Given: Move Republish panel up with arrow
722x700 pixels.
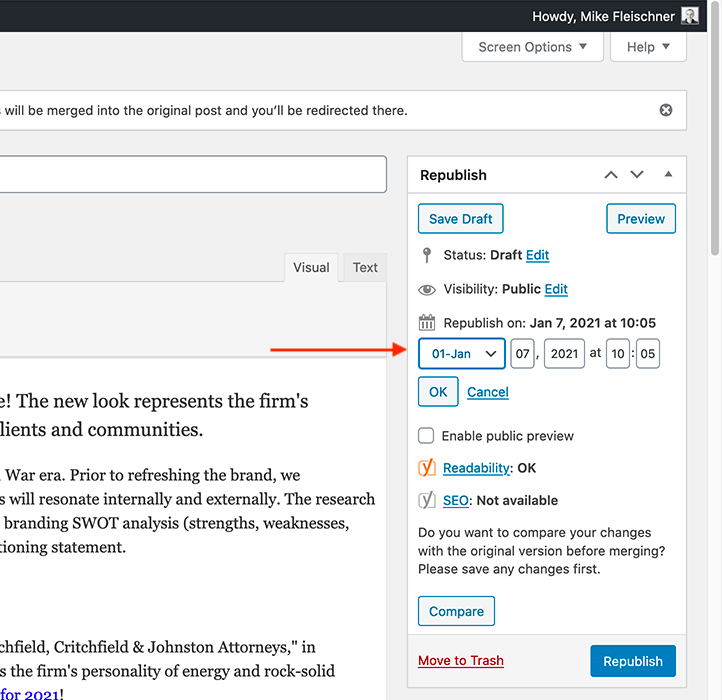Looking at the screenshot, I should pyautogui.click(x=611, y=175).
